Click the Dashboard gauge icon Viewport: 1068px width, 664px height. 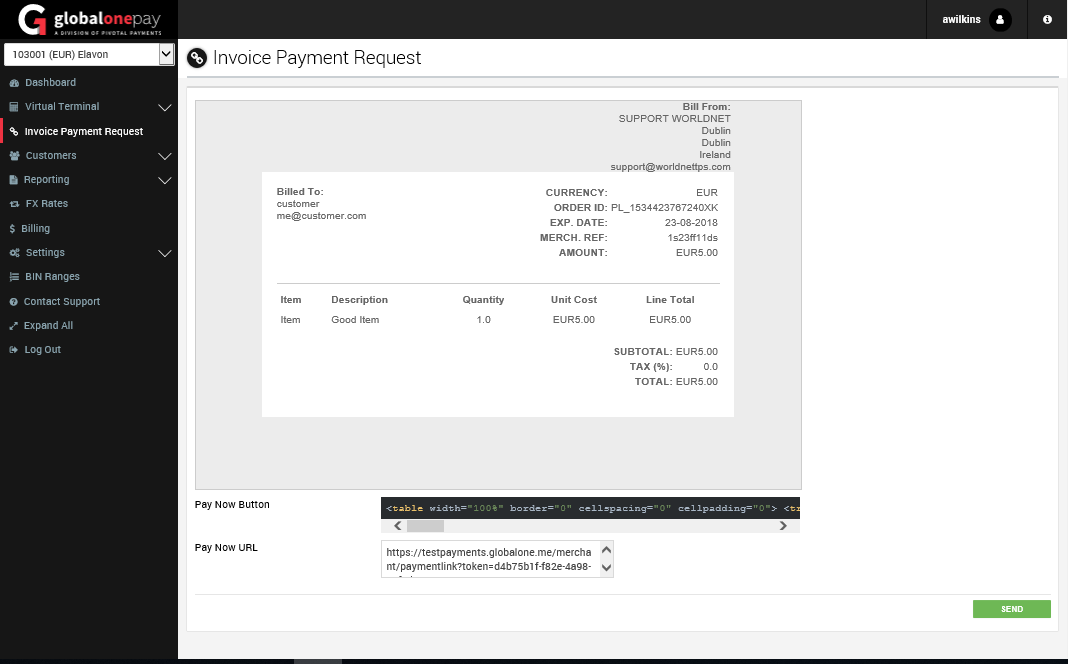coord(14,82)
